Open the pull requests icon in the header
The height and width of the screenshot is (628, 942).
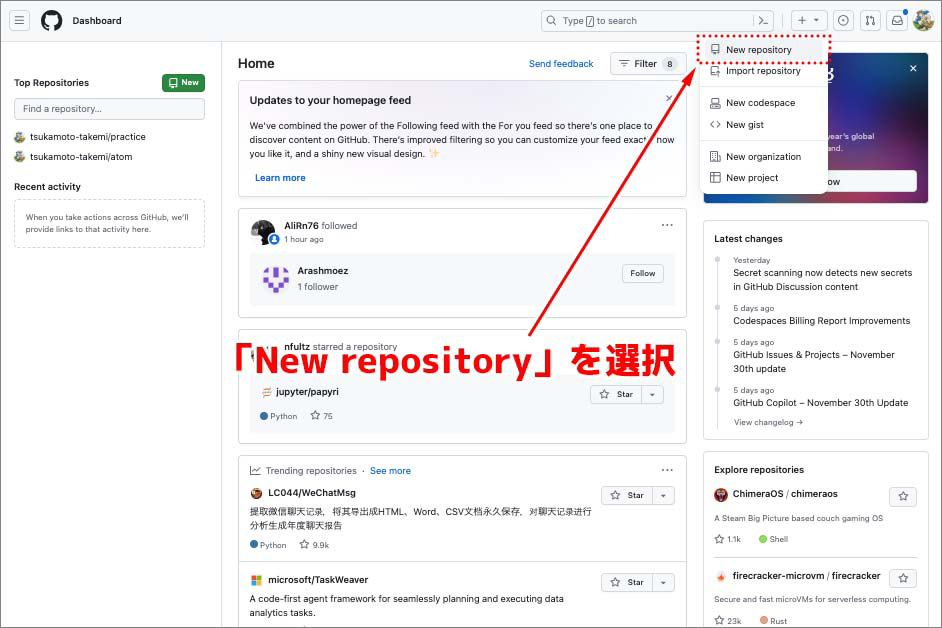coord(869,20)
